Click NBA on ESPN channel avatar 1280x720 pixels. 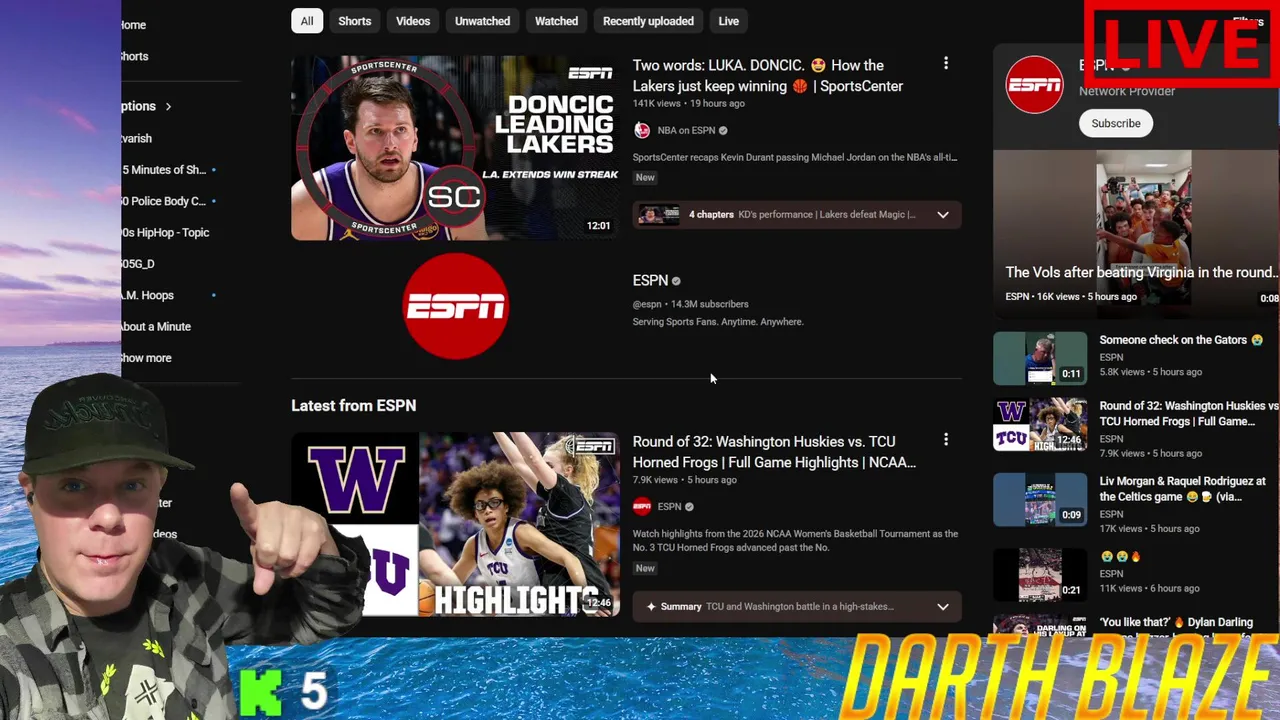[x=642, y=131]
